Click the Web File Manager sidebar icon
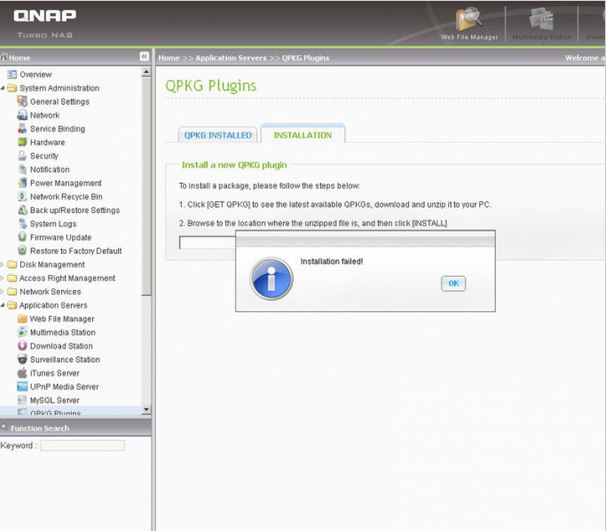This screenshot has width=607, height=531. point(22,319)
